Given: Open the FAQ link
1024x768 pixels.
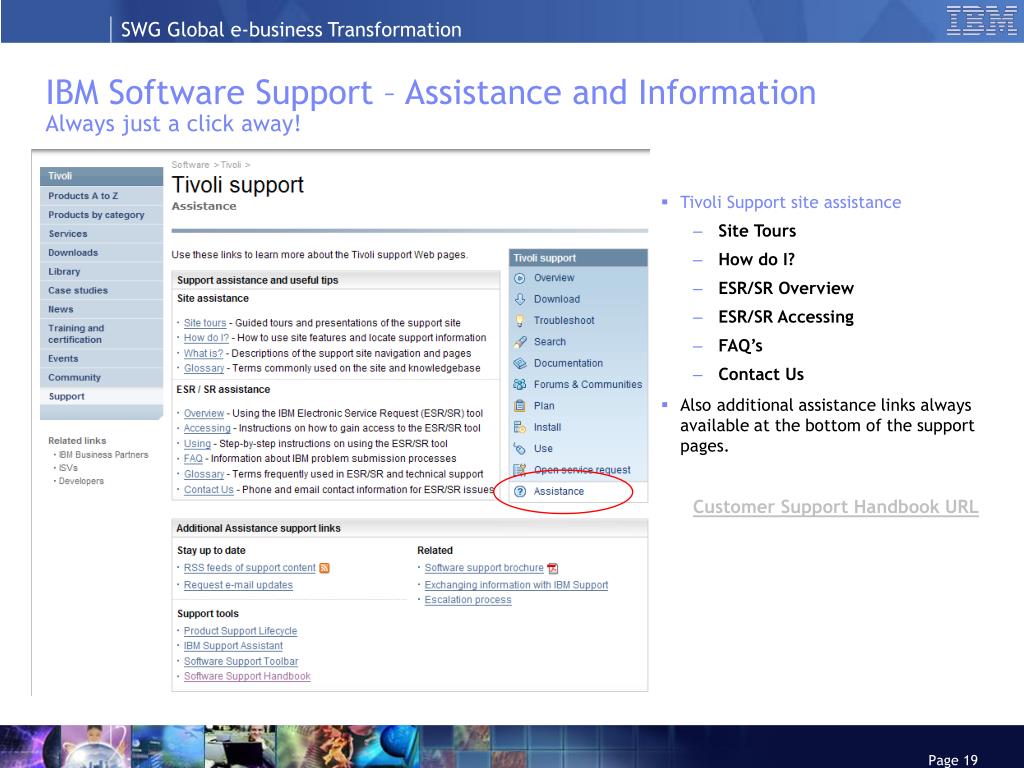Looking at the screenshot, I should pos(193,458).
